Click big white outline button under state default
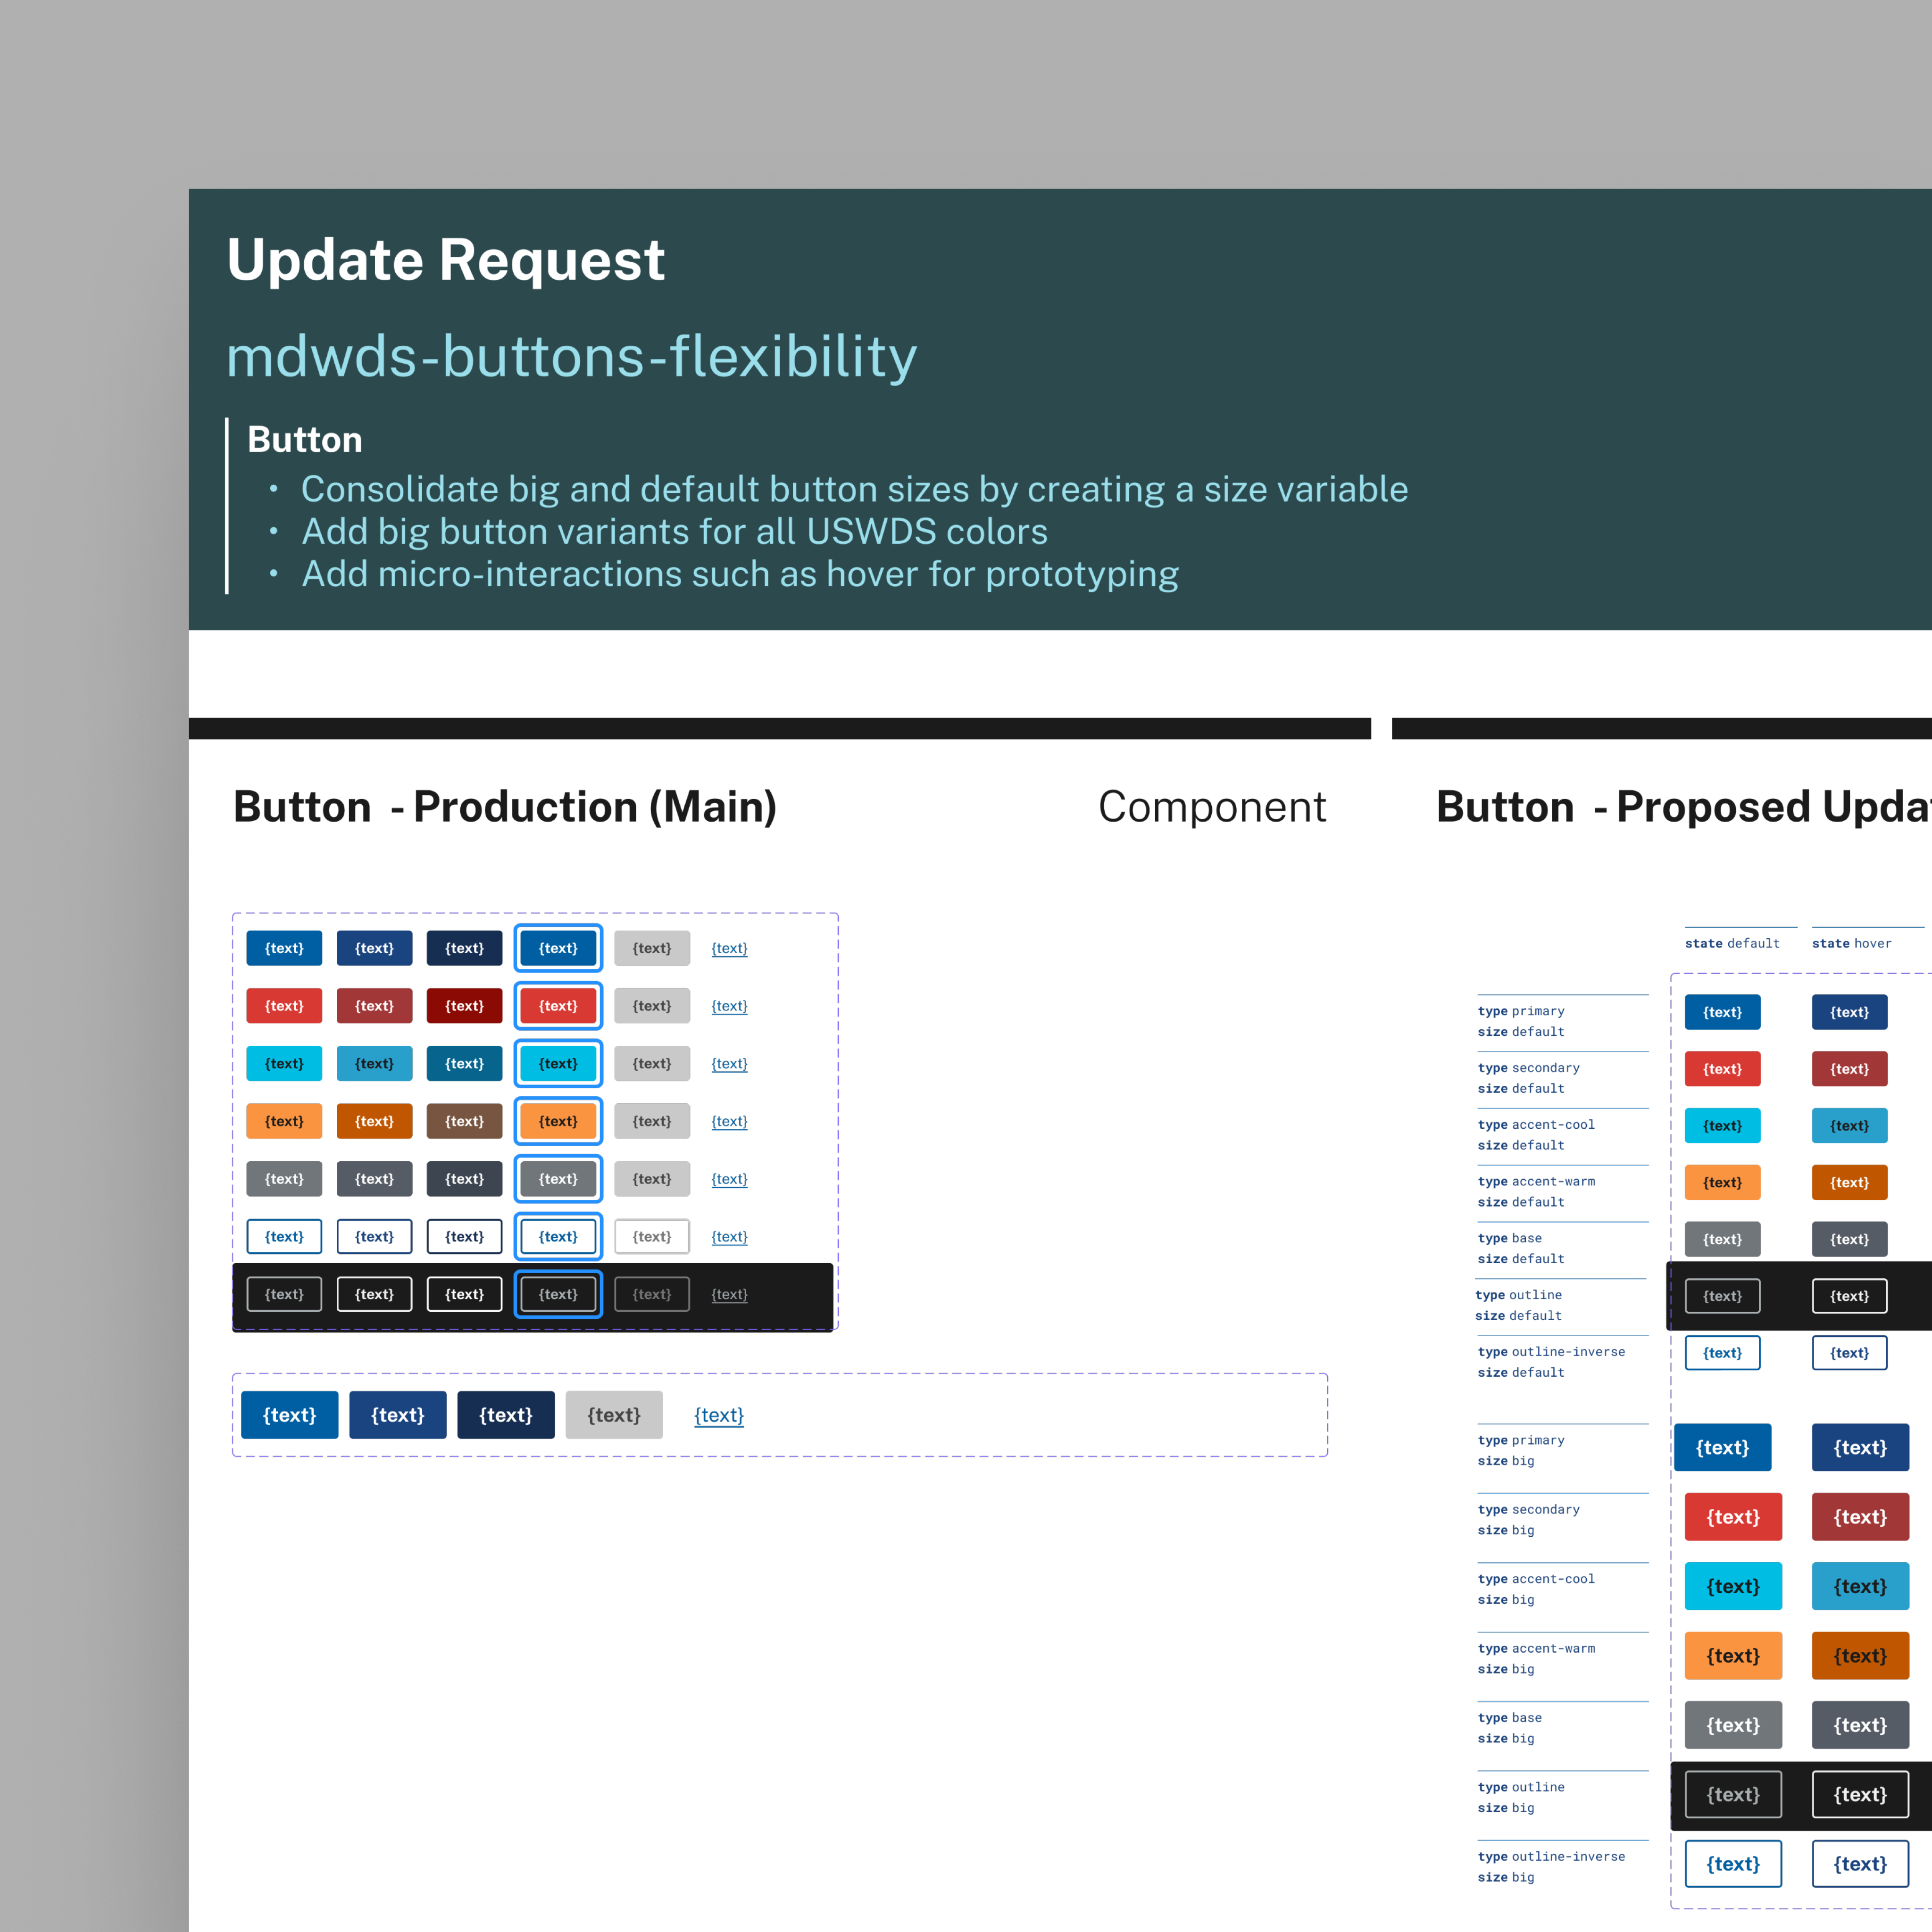 [1733, 1864]
